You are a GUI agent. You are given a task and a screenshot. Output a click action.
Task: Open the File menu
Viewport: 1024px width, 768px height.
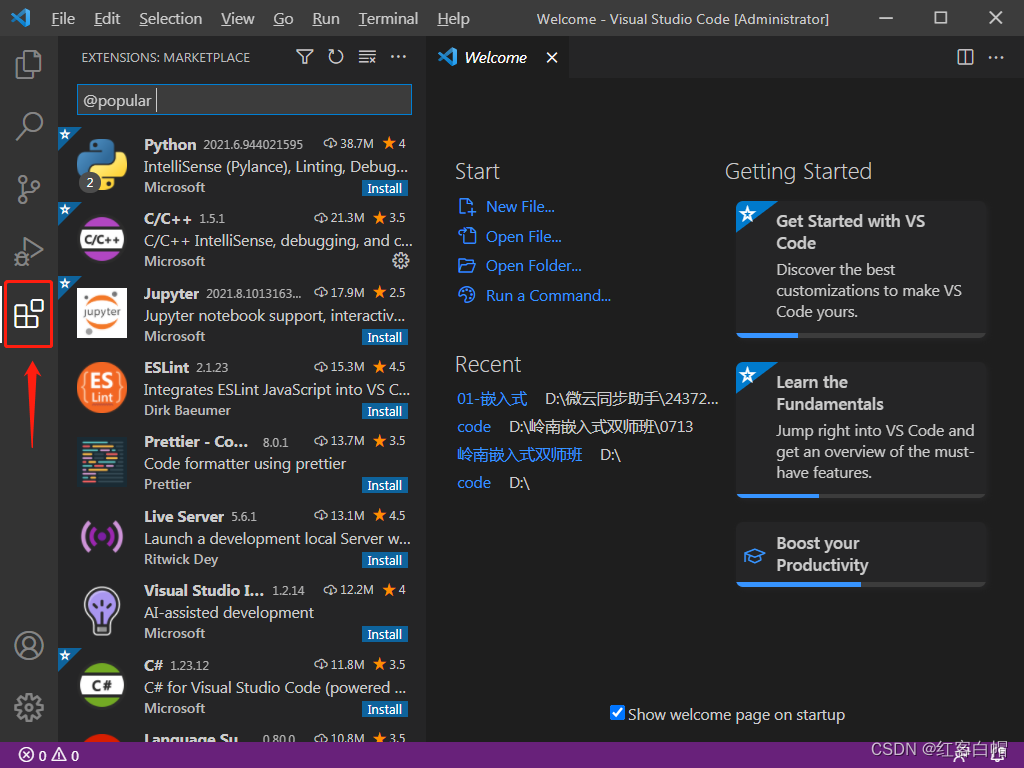[63, 19]
